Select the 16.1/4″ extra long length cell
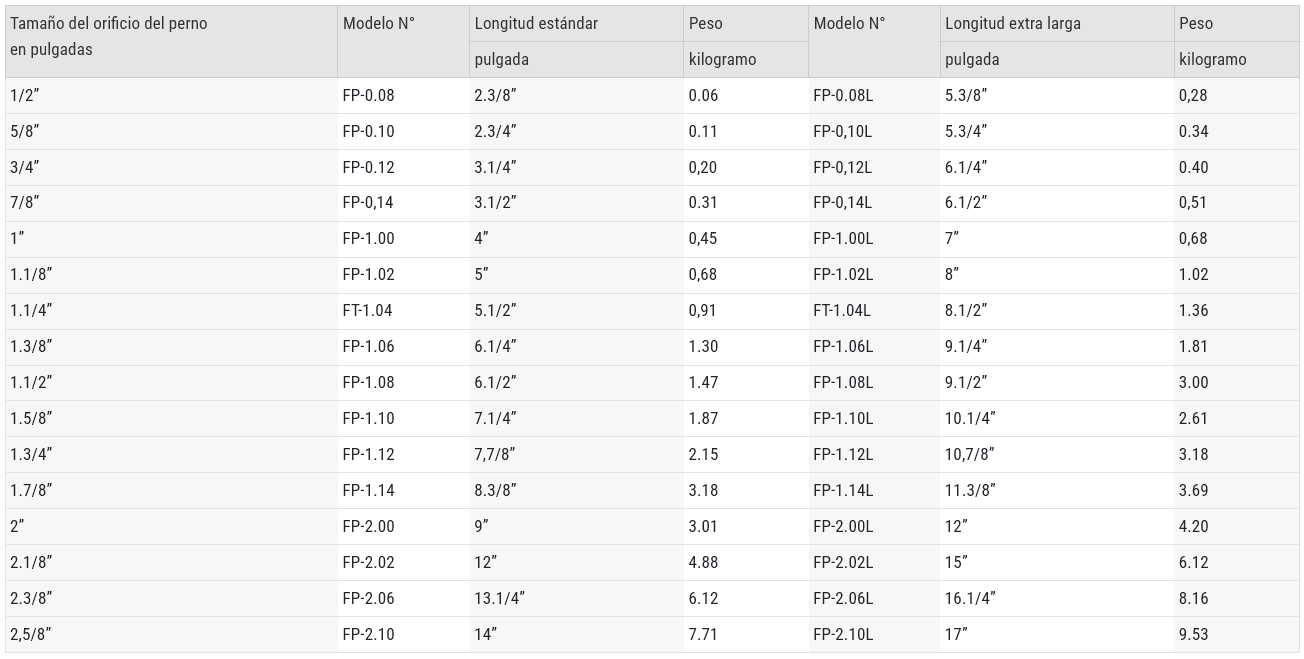This screenshot has height=659, width=1304. [1056, 598]
